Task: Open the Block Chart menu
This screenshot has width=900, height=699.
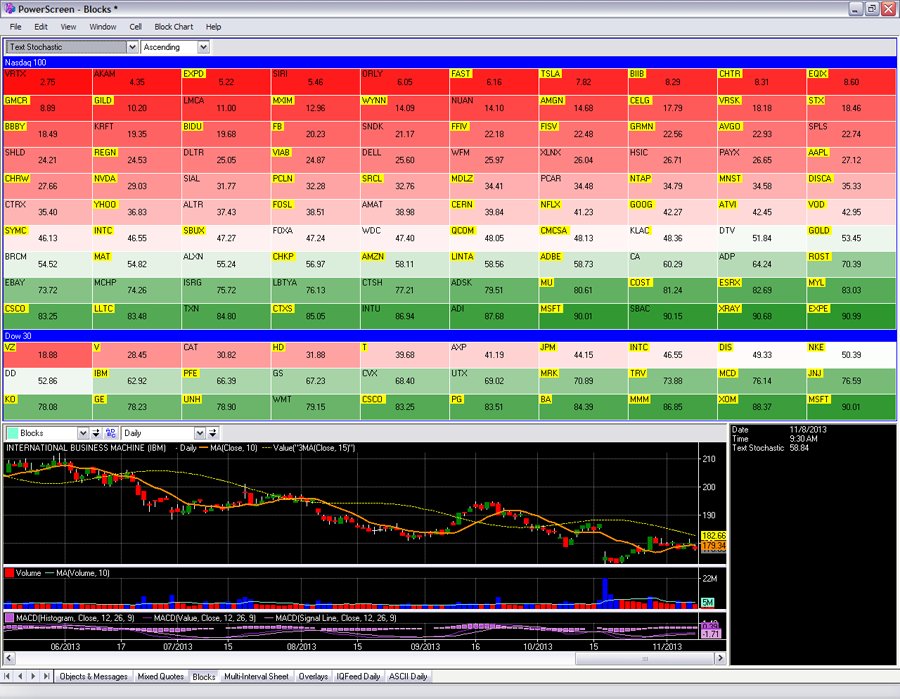Action: pos(174,27)
